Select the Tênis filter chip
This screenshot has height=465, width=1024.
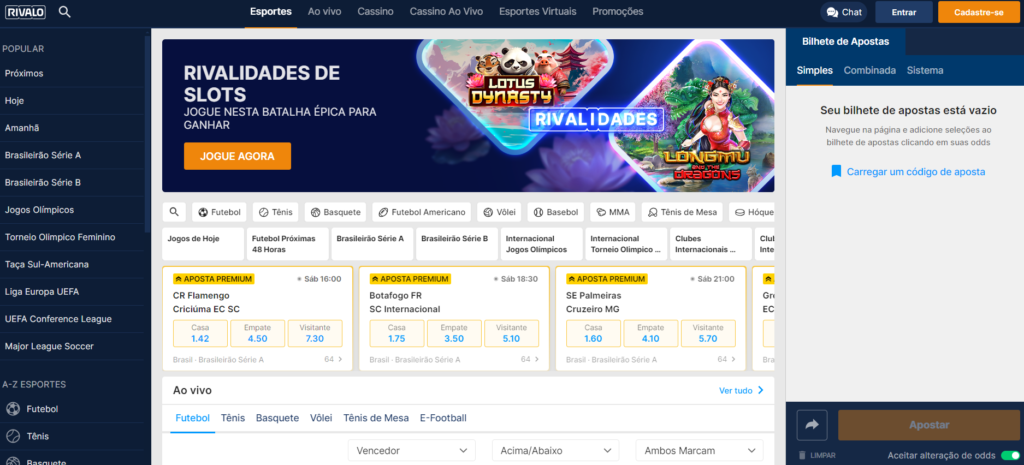click(x=276, y=212)
